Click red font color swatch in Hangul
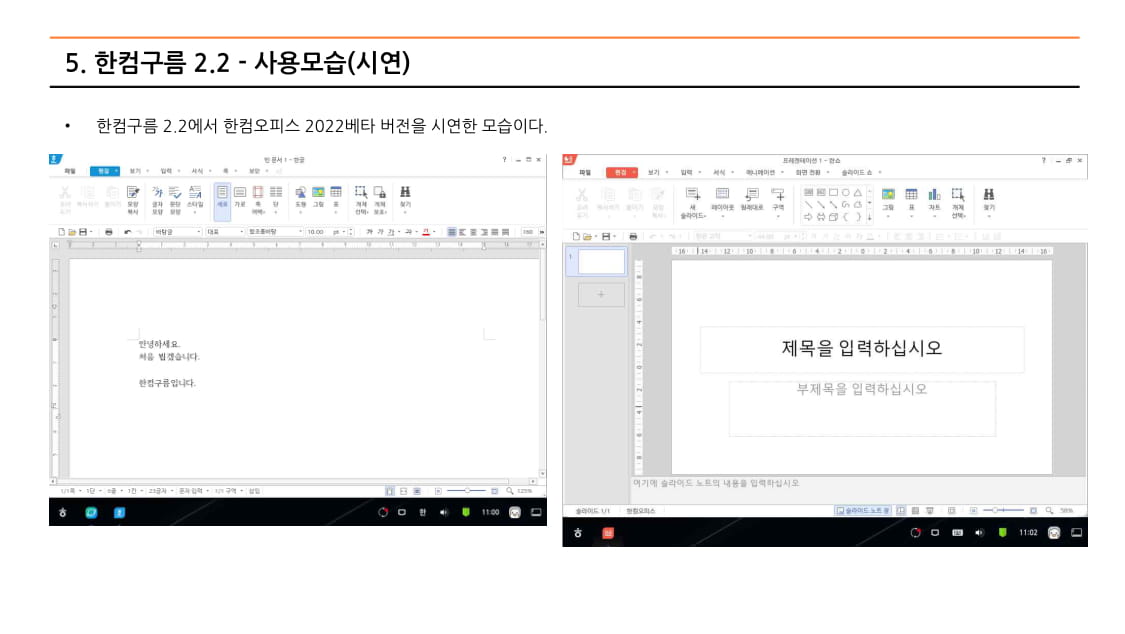The width and height of the screenshot is (1125, 634). click(425, 232)
